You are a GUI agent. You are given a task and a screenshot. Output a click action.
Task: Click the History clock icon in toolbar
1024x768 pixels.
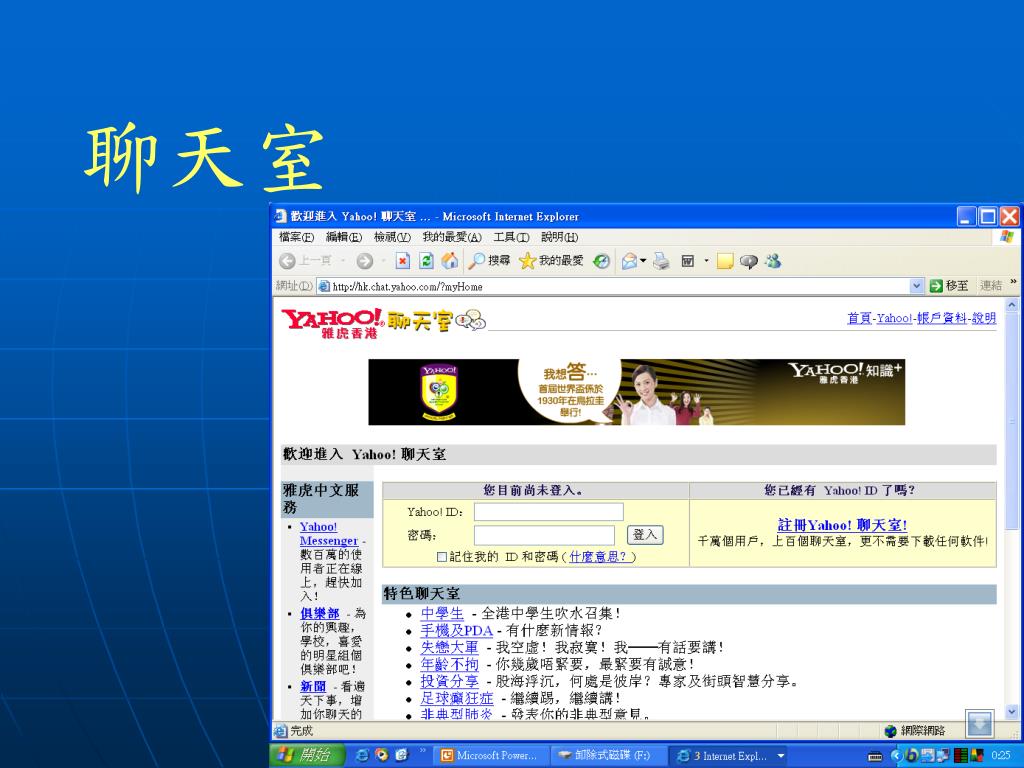pyautogui.click(x=601, y=261)
